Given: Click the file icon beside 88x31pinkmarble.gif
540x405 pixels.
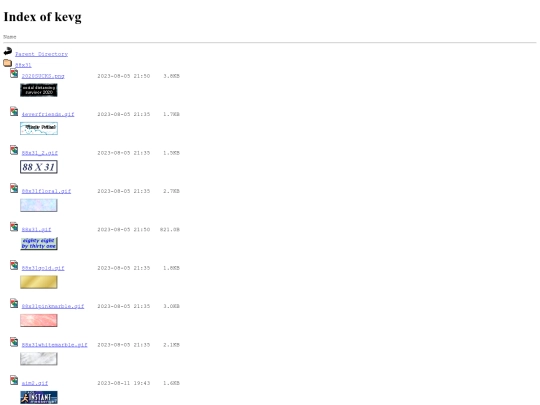Looking at the screenshot, I should point(14,303).
